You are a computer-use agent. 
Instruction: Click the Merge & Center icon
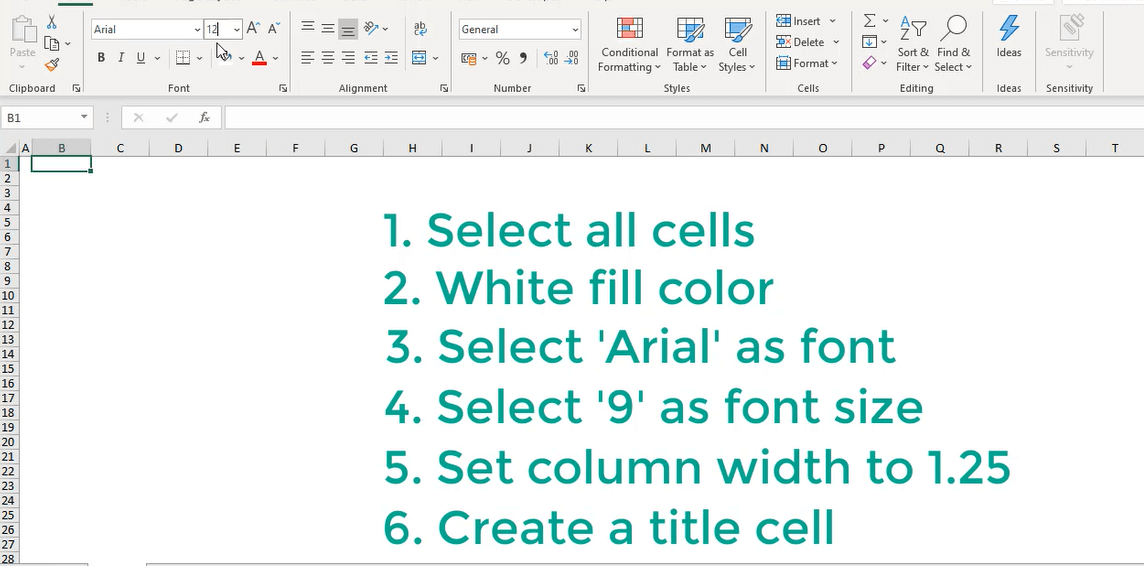(x=419, y=58)
